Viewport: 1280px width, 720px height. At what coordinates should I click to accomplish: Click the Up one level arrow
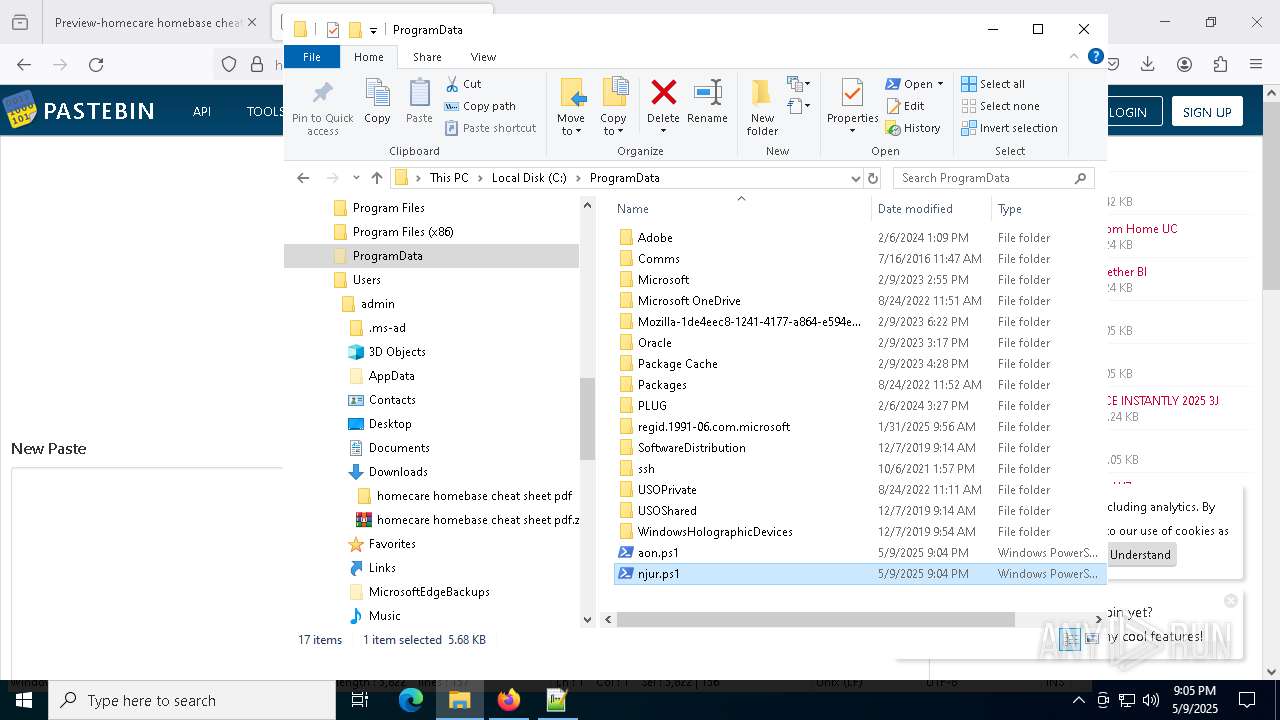point(376,178)
